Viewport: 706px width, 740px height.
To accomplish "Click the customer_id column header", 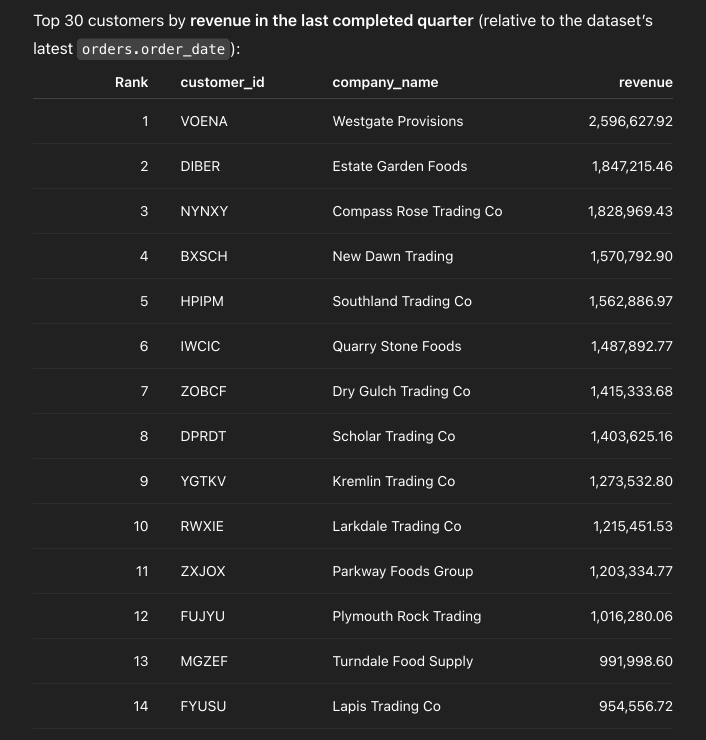I will click(x=222, y=82).
